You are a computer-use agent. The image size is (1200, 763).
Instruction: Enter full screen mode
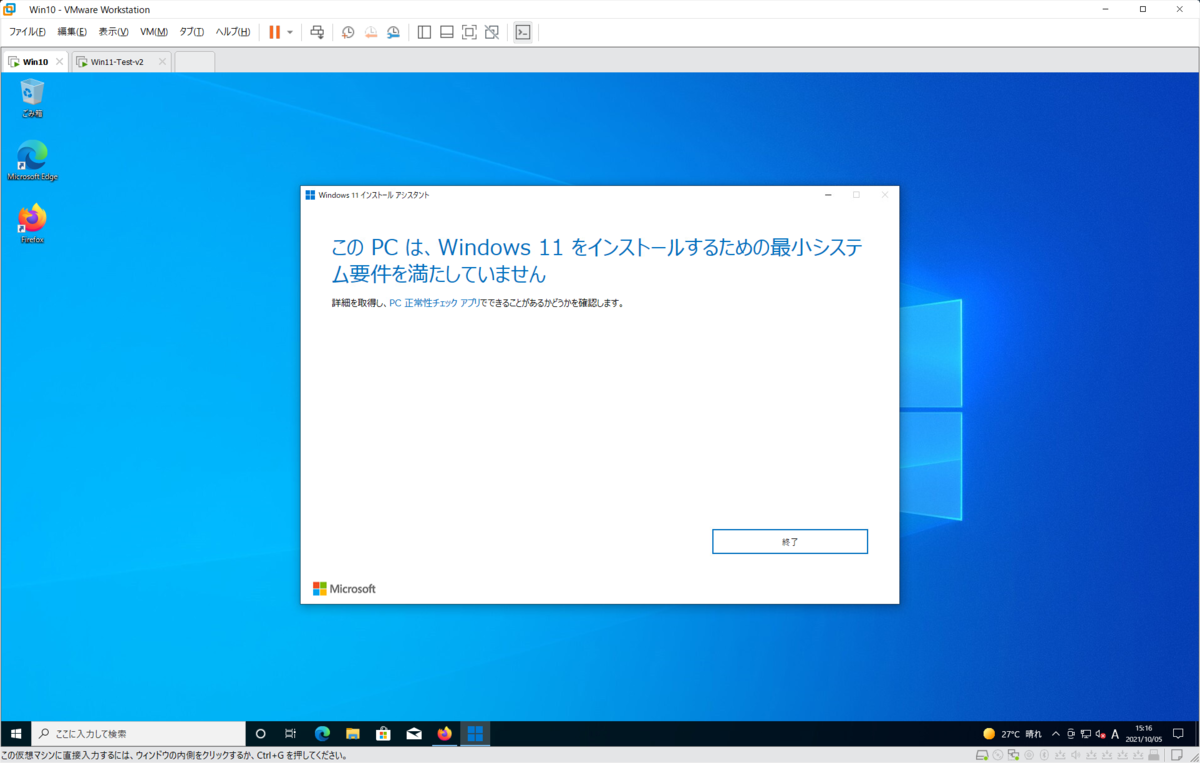pos(469,32)
